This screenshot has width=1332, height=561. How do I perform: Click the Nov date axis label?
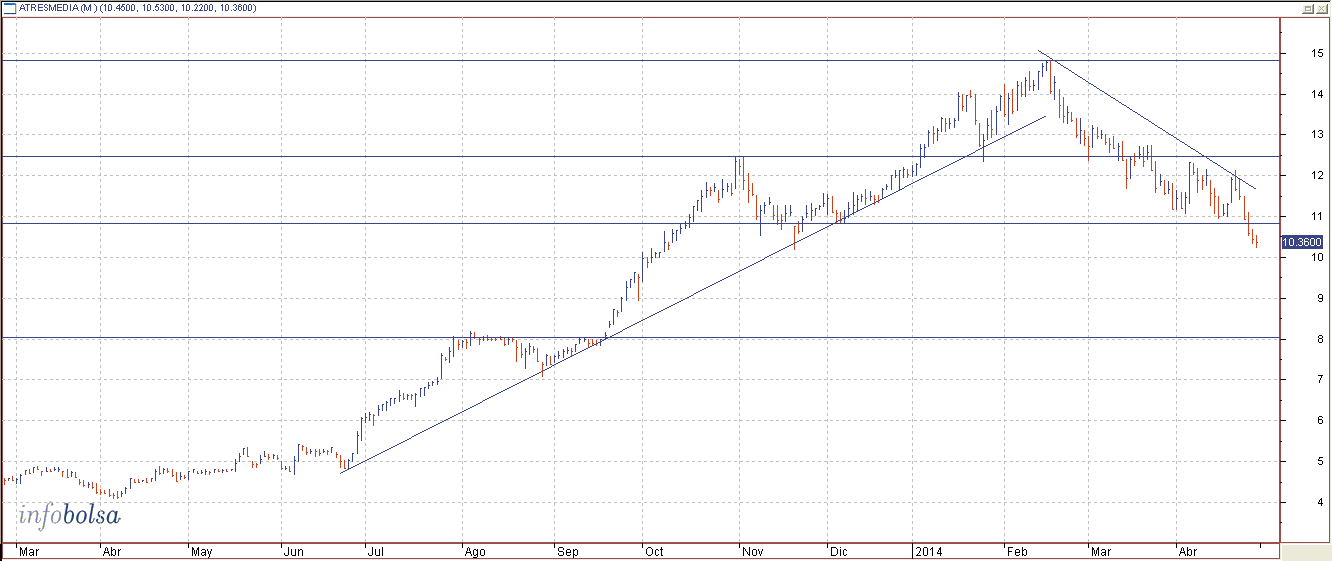751,552
